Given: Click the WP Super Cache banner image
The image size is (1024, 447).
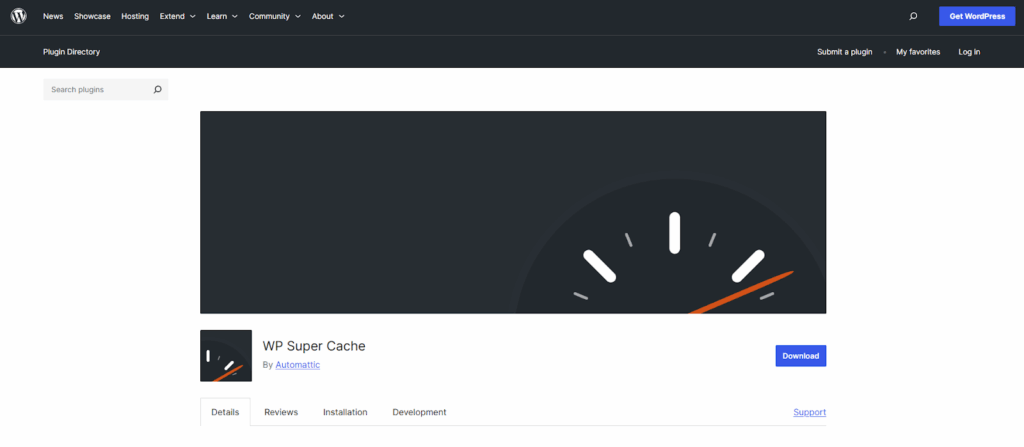Looking at the screenshot, I should tap(513, 212).
